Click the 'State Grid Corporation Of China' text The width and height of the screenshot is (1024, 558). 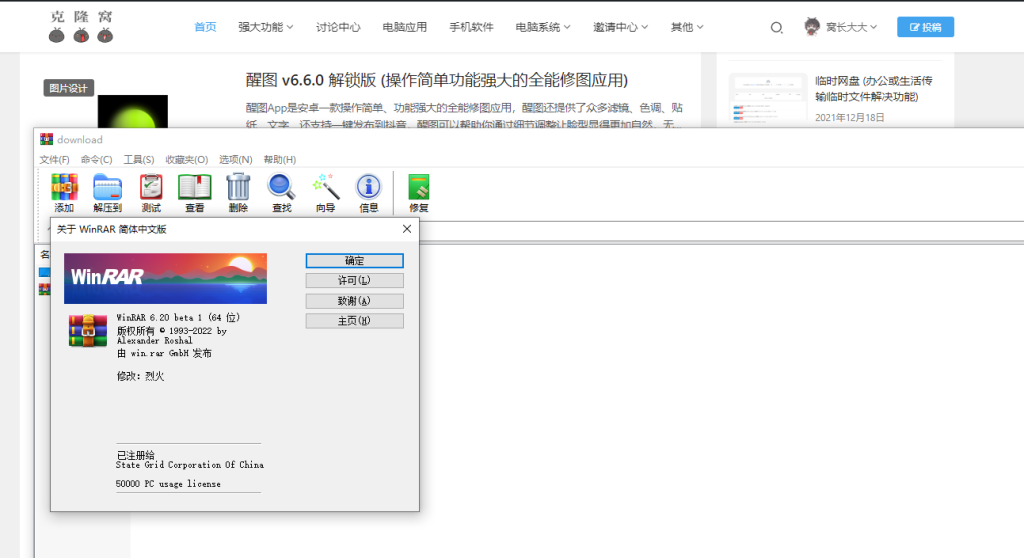coord(190,465)
